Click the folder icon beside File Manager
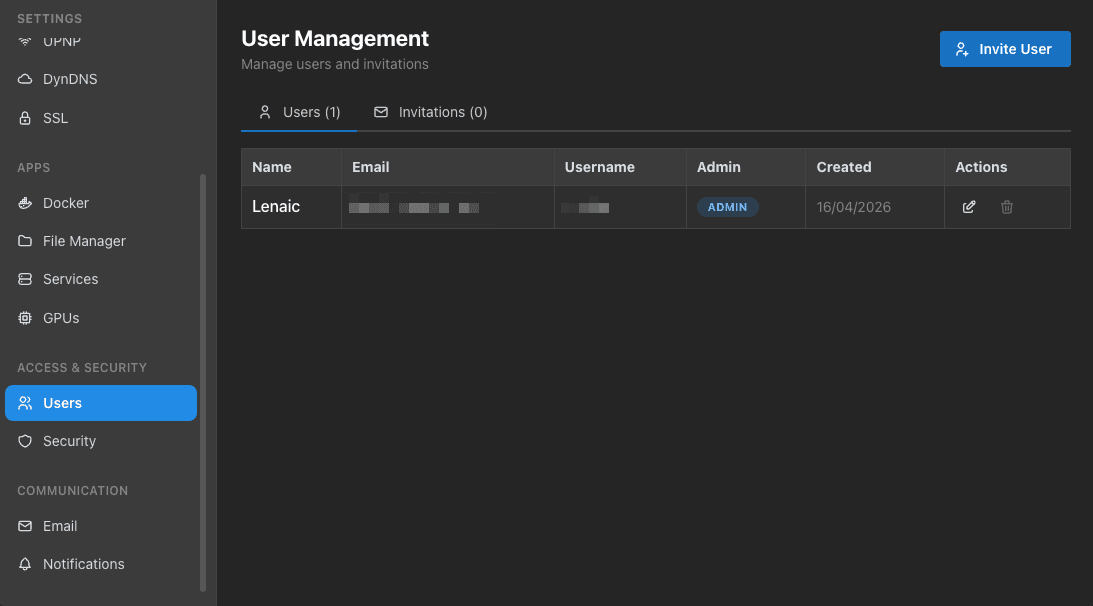1093x606 pixels. [25, 241]
